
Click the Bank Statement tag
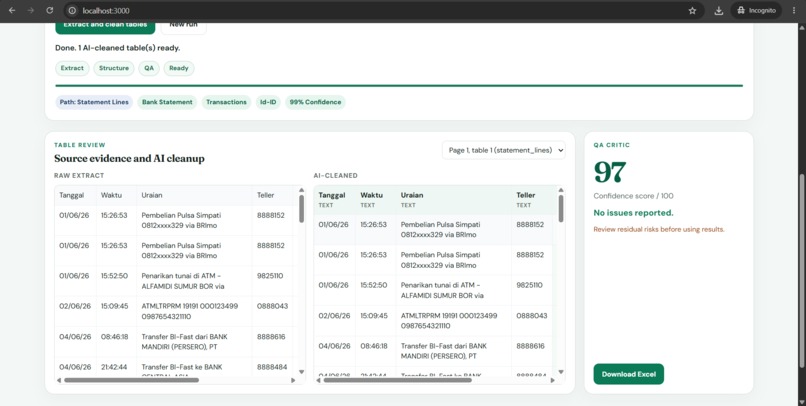coord(167,102)
